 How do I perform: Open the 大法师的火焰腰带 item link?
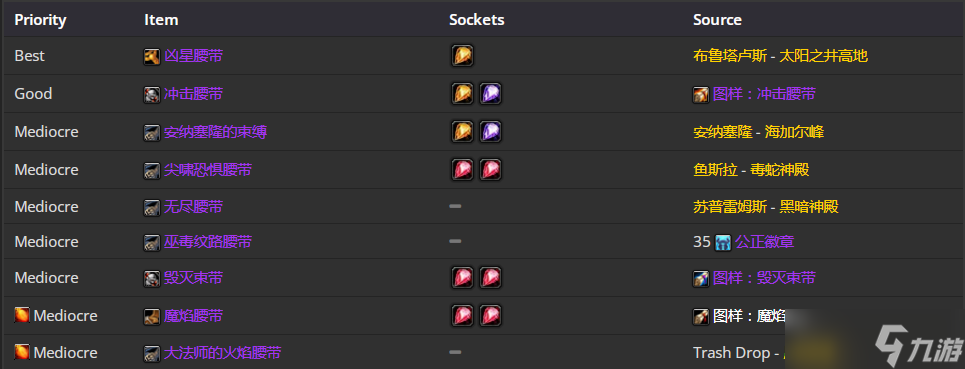(x=223, y=353)
